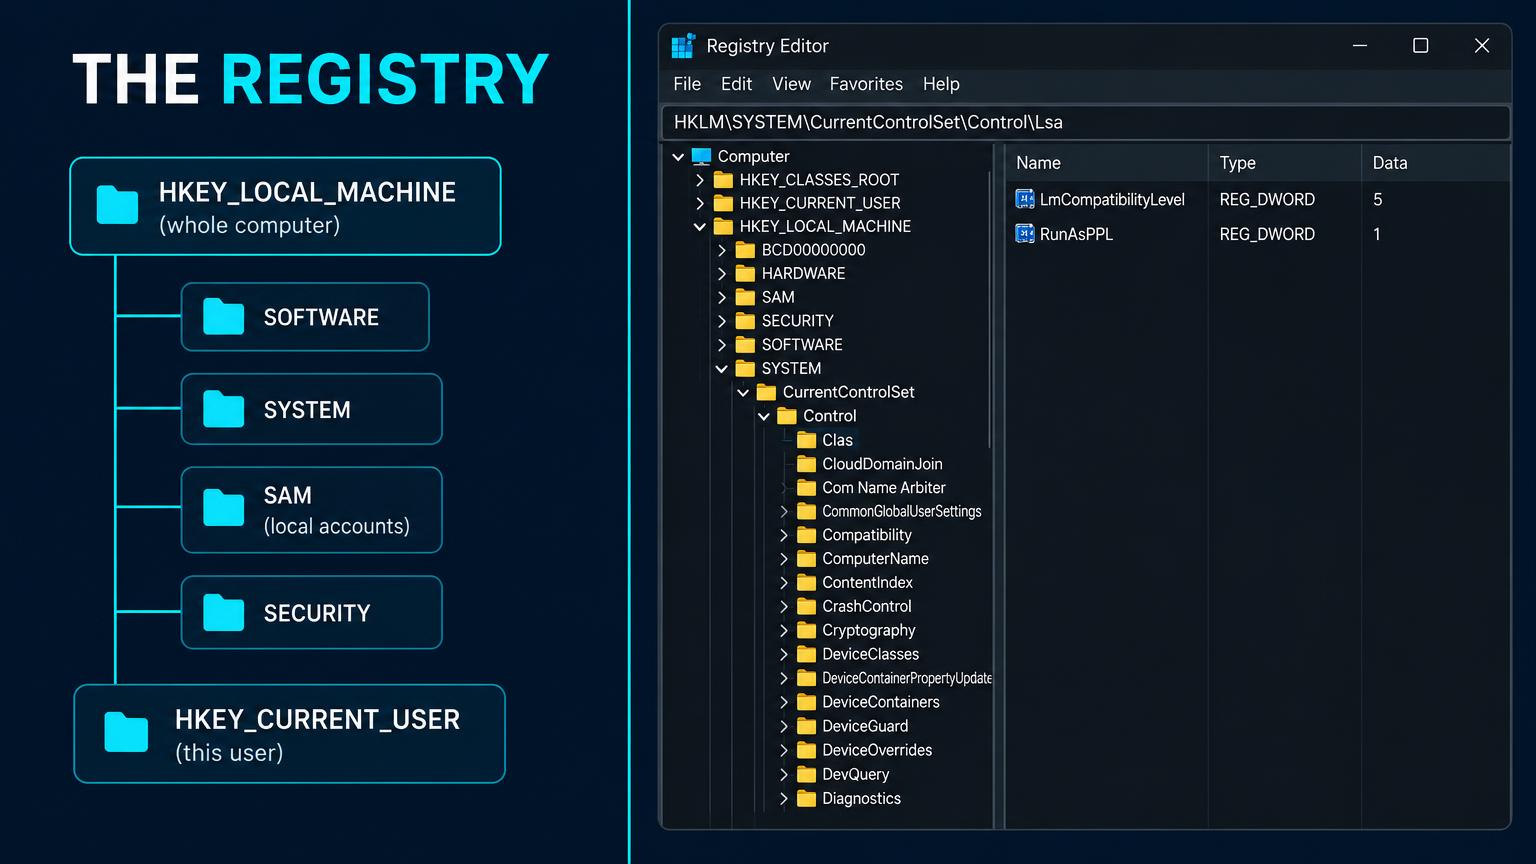Viewport: 1536px width, 864px height.
Task: Click the HKEY_CURRENT_USER (this user) diagram folder icon
Action: pos(126,733)
